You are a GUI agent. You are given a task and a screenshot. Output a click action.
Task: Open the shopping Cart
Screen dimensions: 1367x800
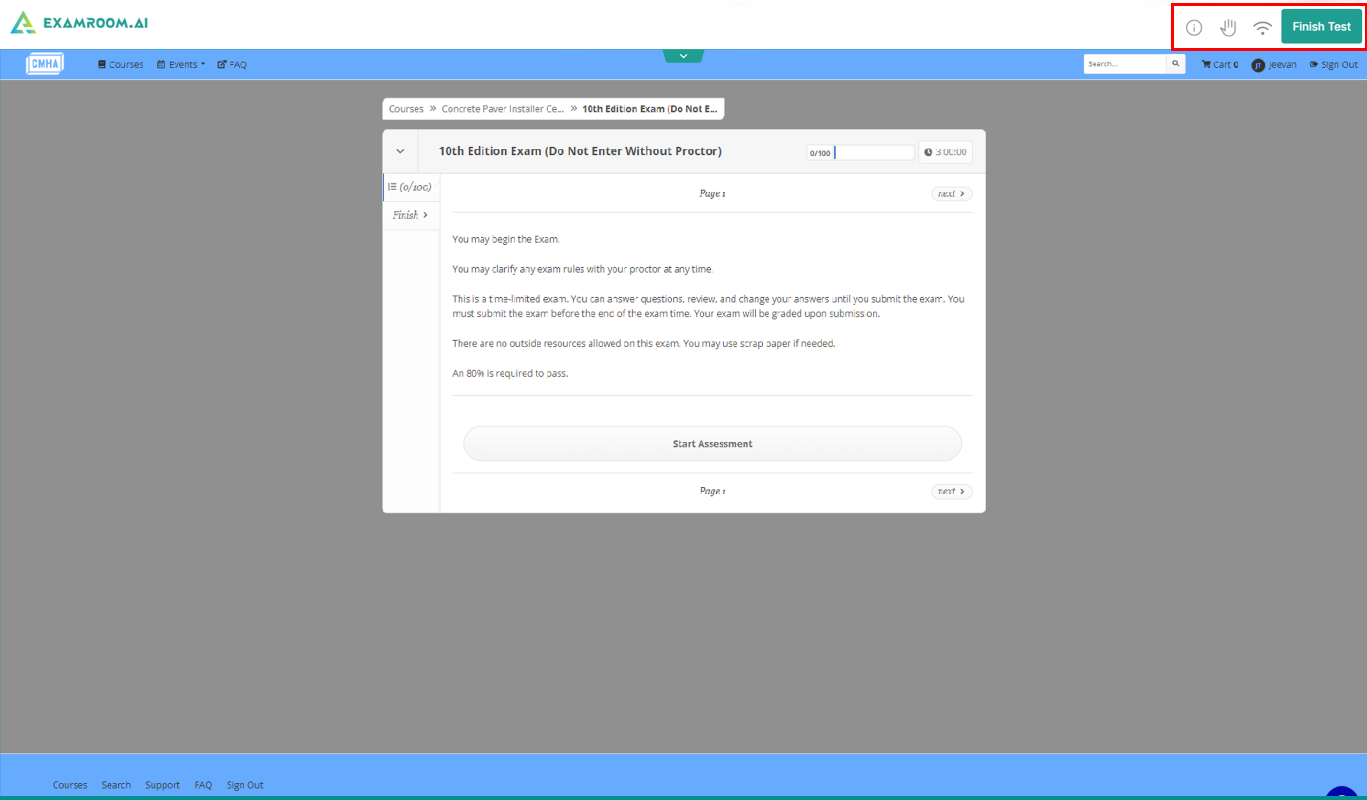point(1220,64)
